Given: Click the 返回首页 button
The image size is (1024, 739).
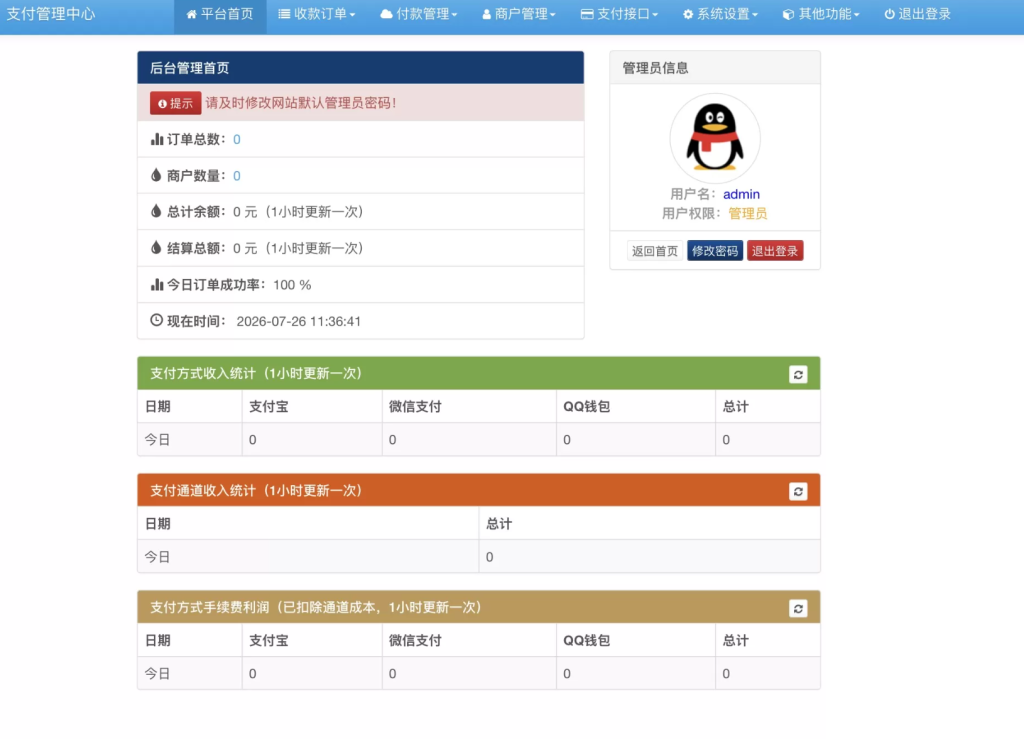Looking at the screenshot, I should click(x=654, y=251).
